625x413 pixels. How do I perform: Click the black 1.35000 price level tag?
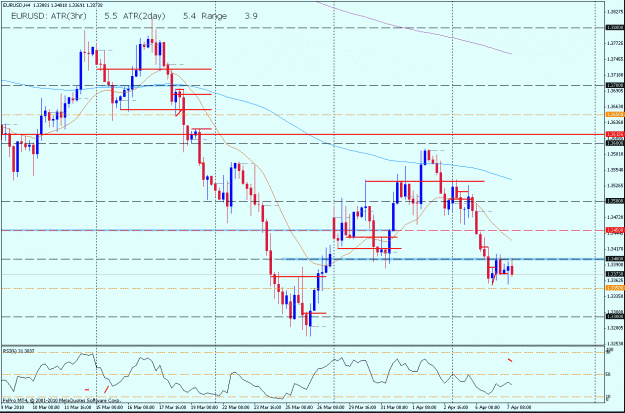point(615,201)
